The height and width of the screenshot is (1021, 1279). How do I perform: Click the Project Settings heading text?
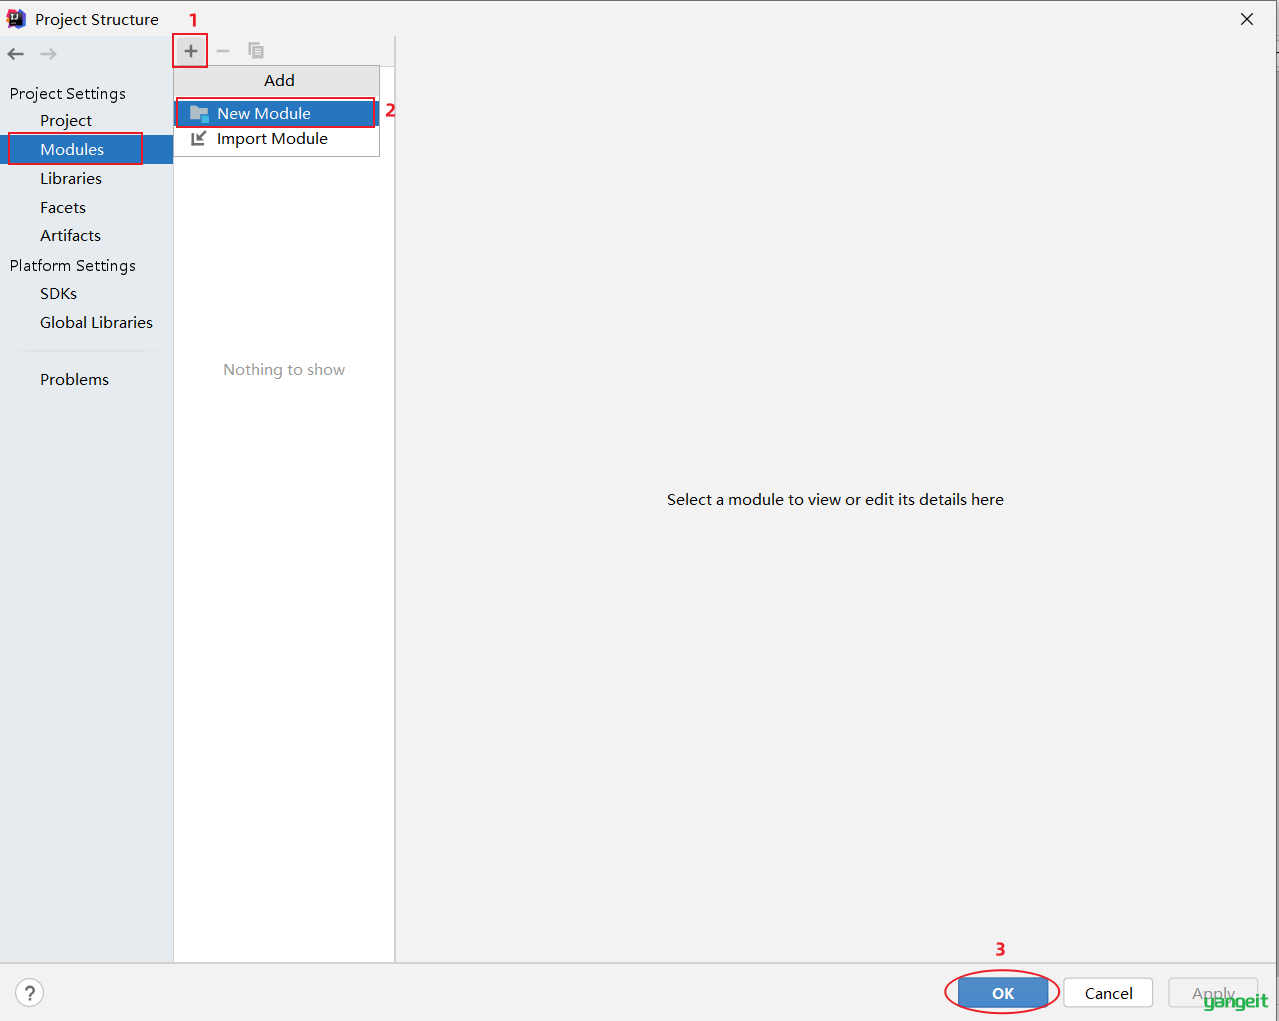point(68,93)
